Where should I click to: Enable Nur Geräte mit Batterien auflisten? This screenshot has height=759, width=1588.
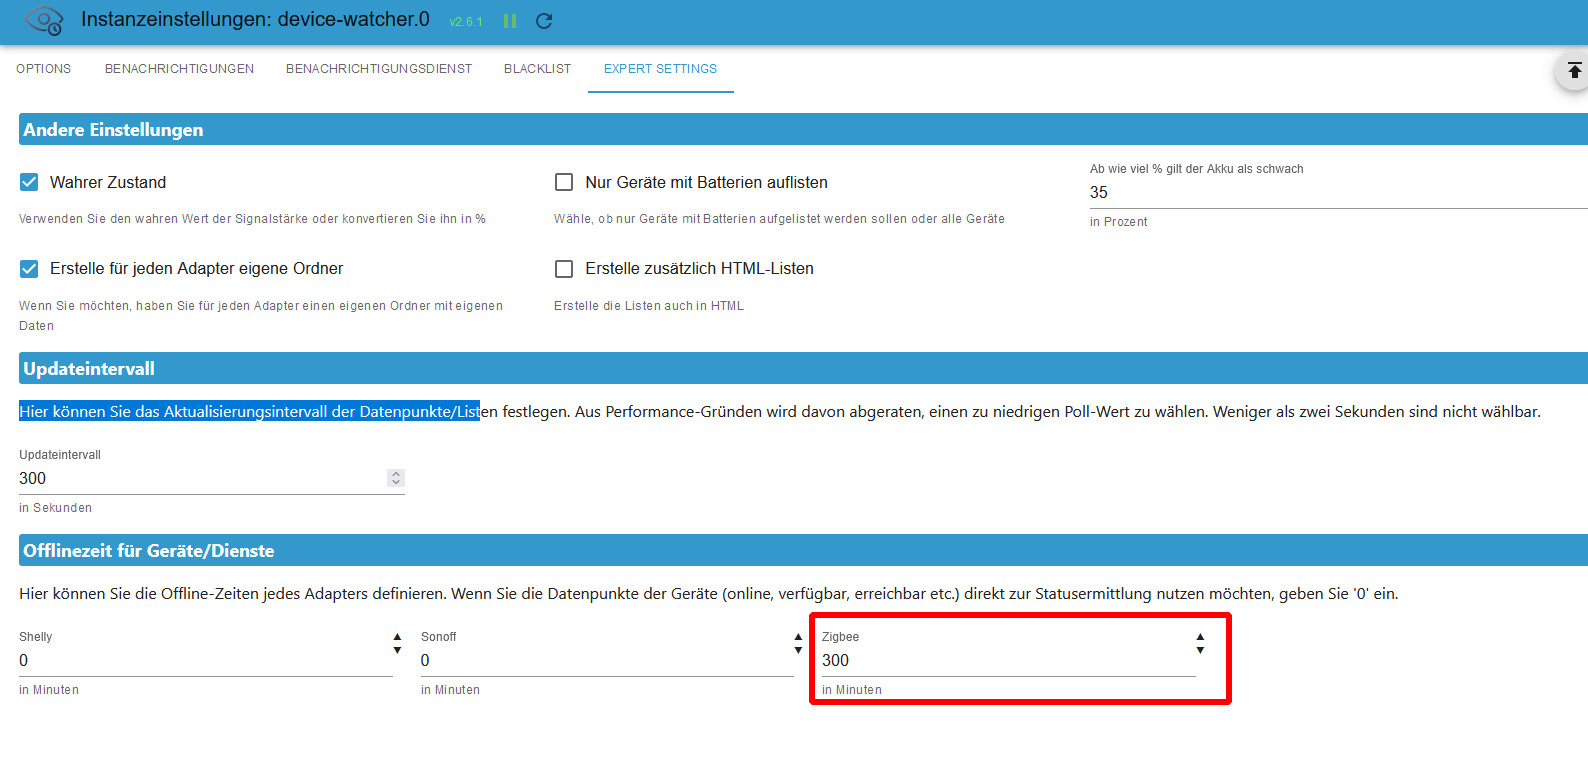point(564,182)
